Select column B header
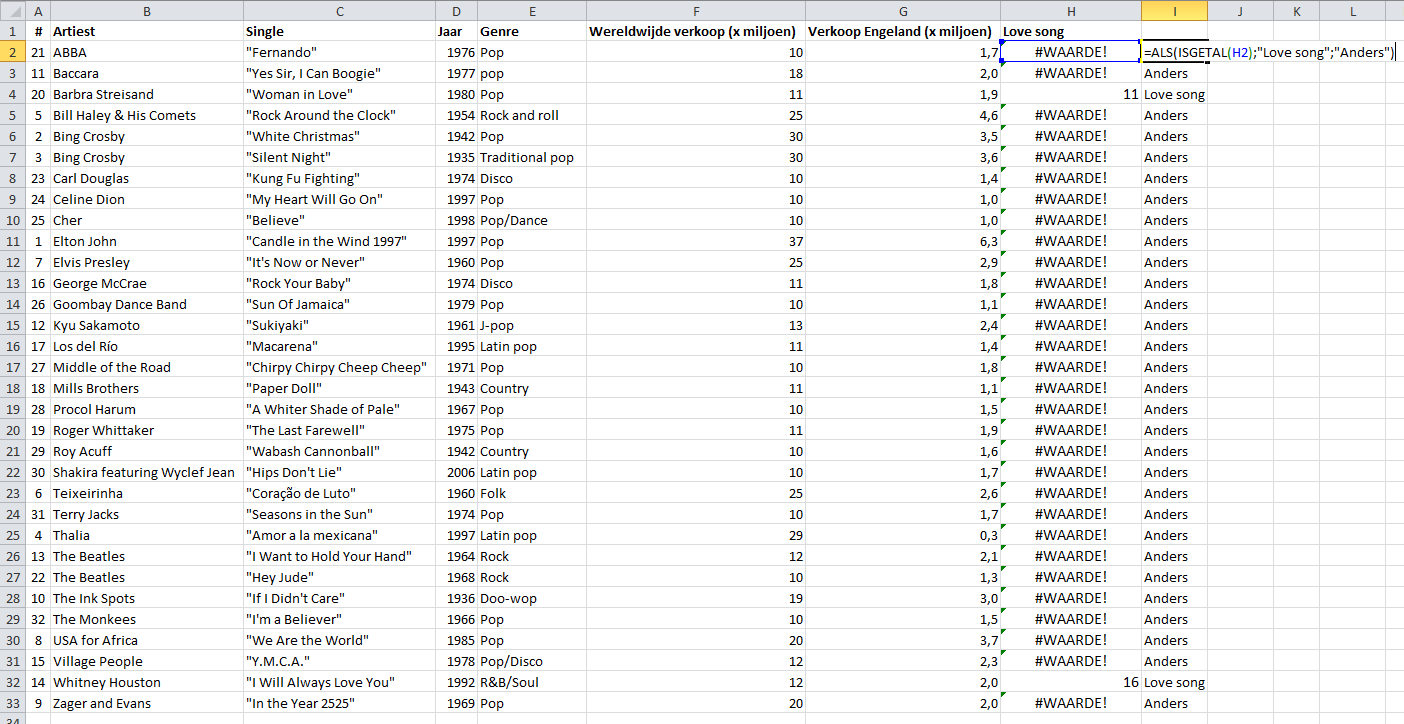Image resolution: width=1404 pixels, height=724 pixels. pyautogui.click(x=146, y=11)
